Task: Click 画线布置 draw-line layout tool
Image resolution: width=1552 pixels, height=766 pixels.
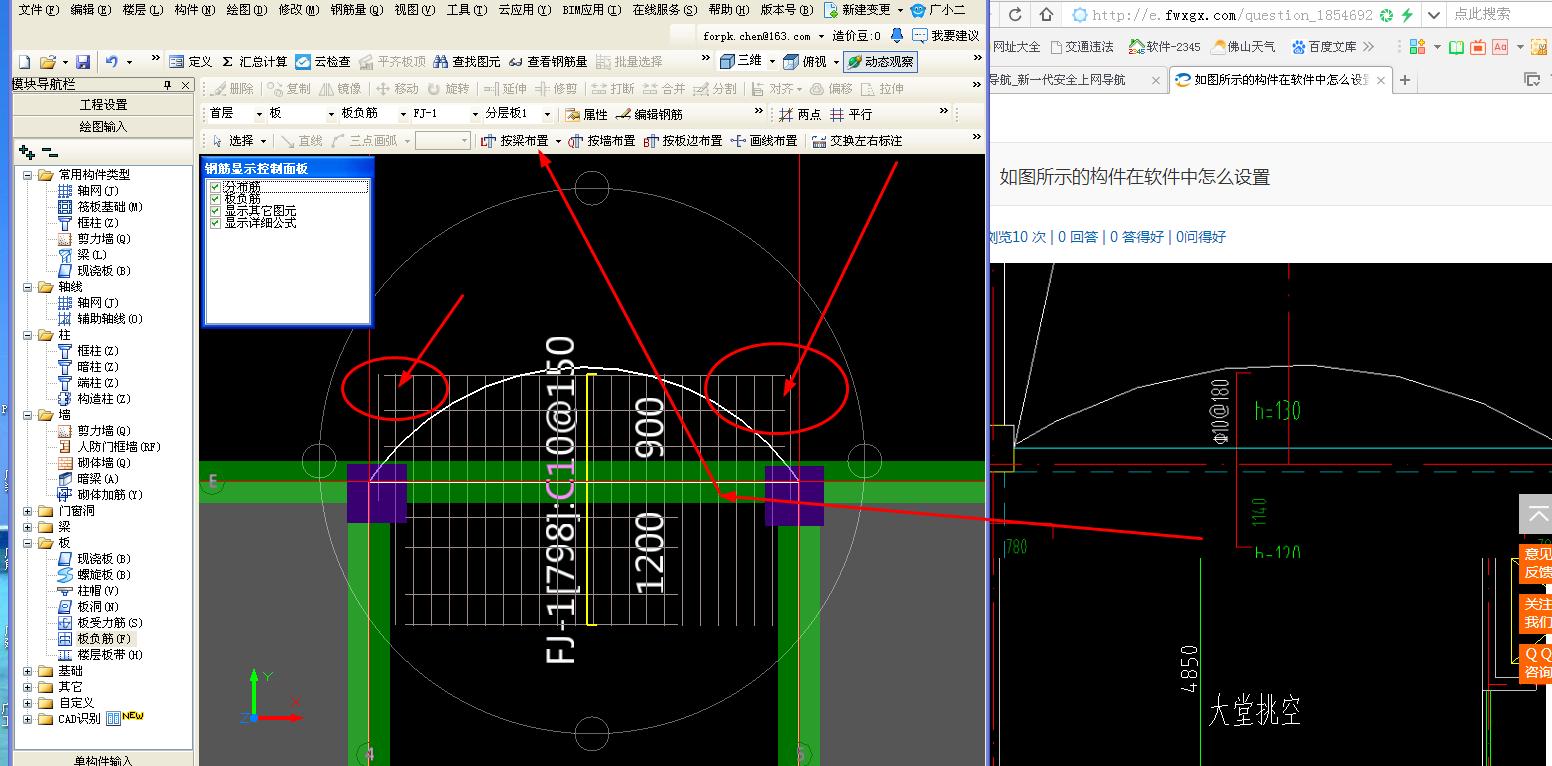Action: (x=764, y=141)
